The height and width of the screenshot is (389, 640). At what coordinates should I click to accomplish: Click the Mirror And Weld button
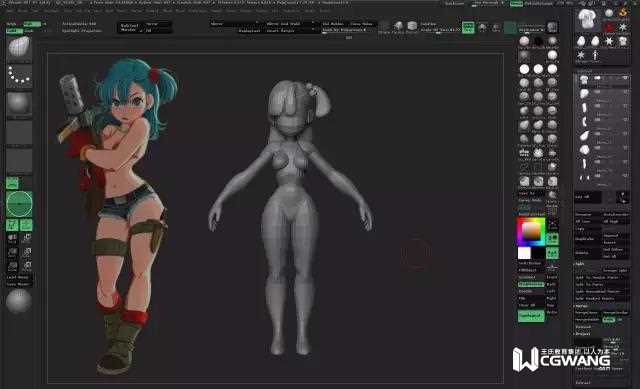click(290, 24)
